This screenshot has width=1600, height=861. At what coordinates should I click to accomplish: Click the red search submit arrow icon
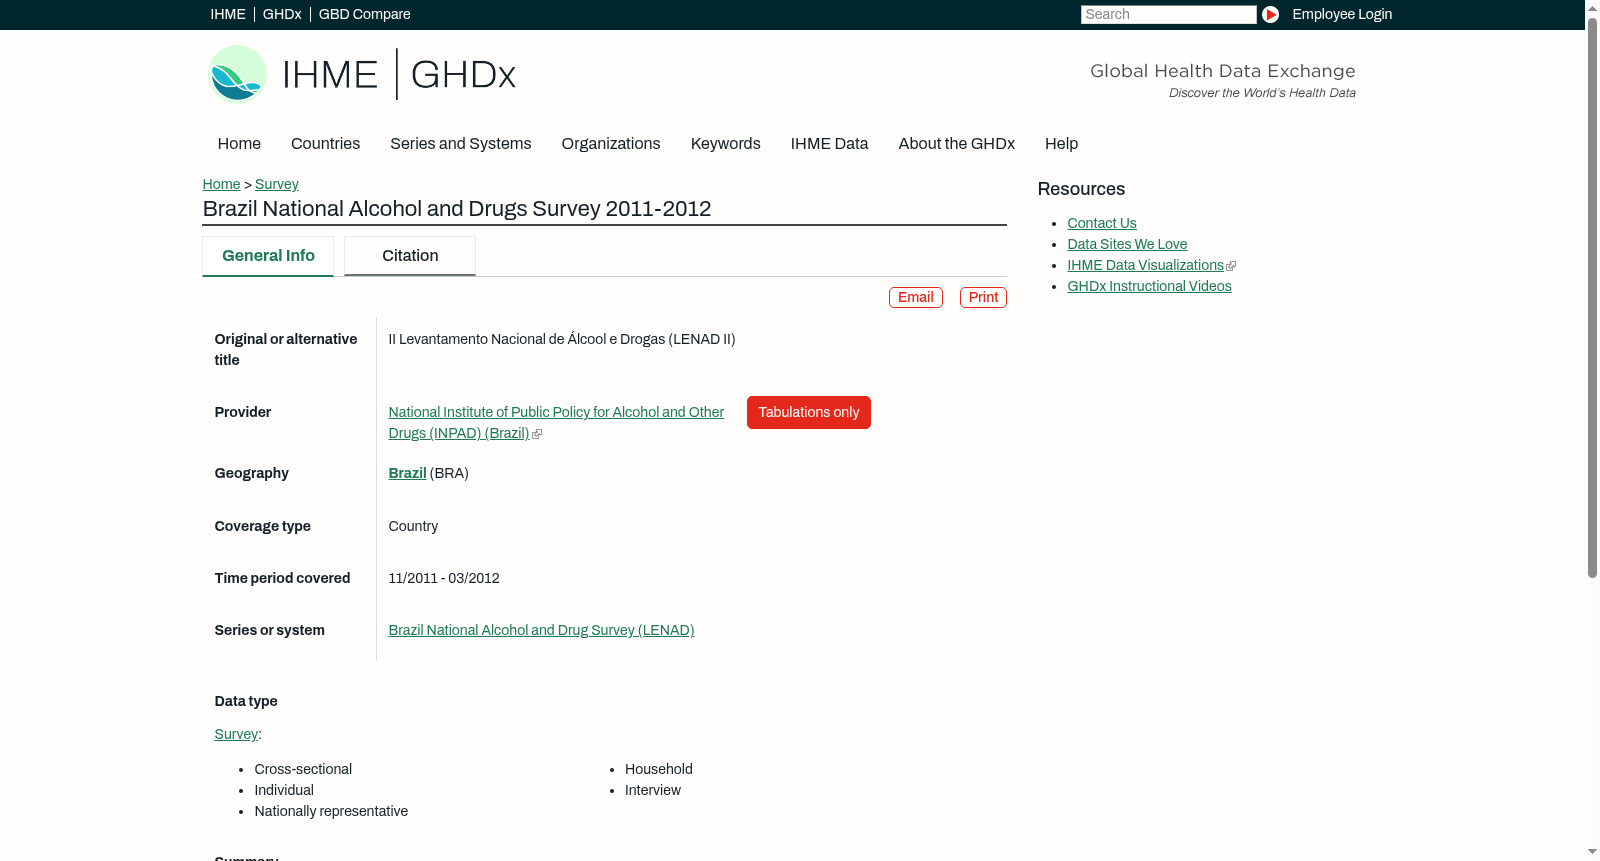[1270, 14]
